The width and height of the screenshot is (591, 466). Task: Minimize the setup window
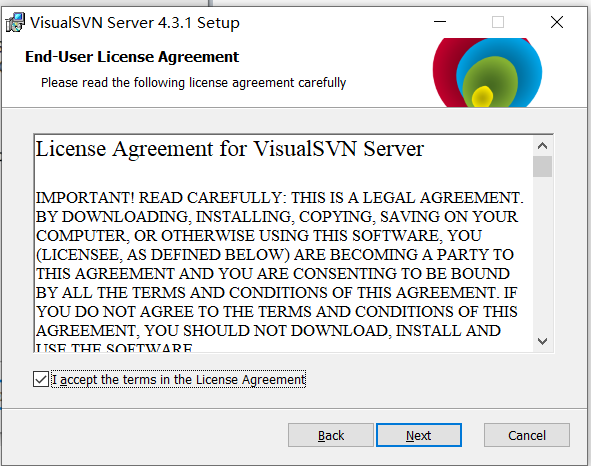click(440, 22)
